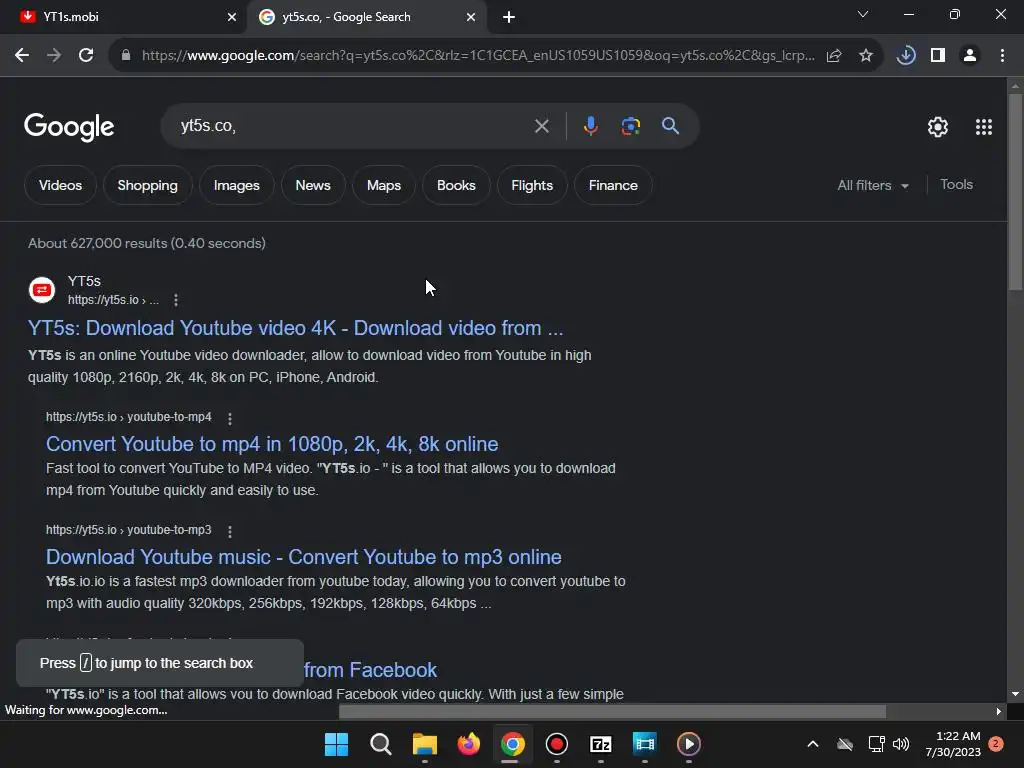Open the 'from Facebook' result link
This screenshot has width=1024, height=768.
[370, 670]
